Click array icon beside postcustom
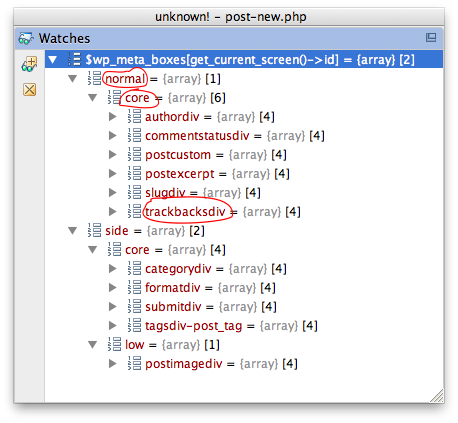 click(134, 154)
